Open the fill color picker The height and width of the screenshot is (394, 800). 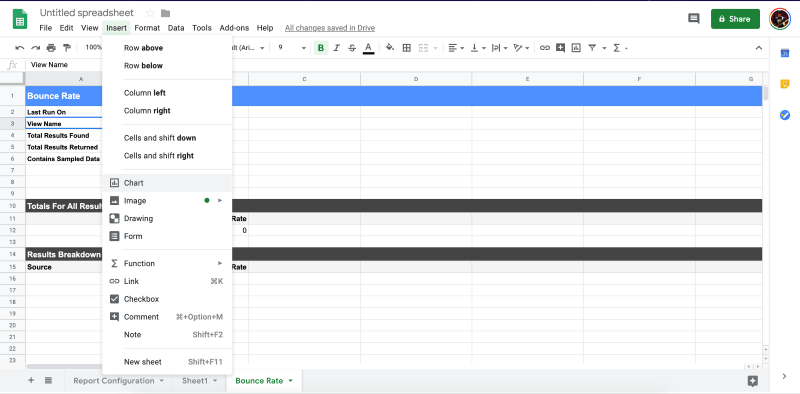tap(390, 48)
